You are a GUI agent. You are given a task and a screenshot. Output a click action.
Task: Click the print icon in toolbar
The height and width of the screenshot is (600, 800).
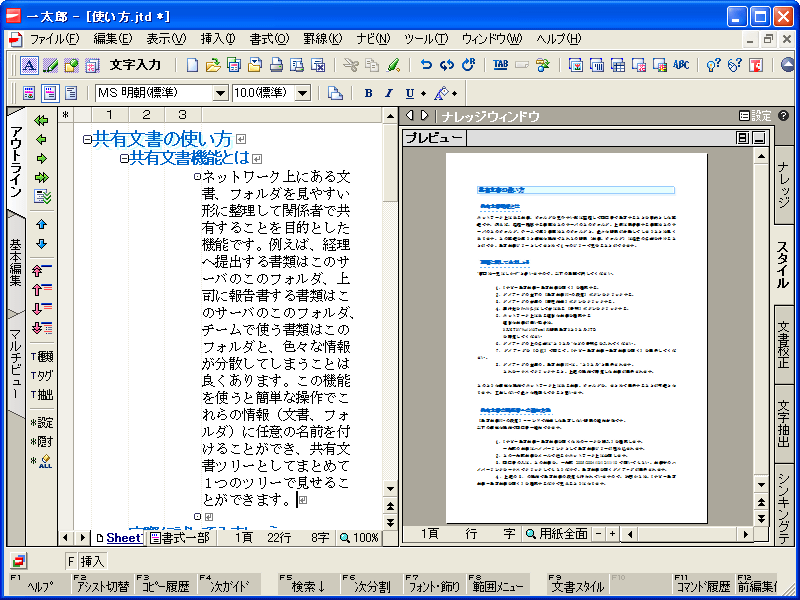pos(276,65)
